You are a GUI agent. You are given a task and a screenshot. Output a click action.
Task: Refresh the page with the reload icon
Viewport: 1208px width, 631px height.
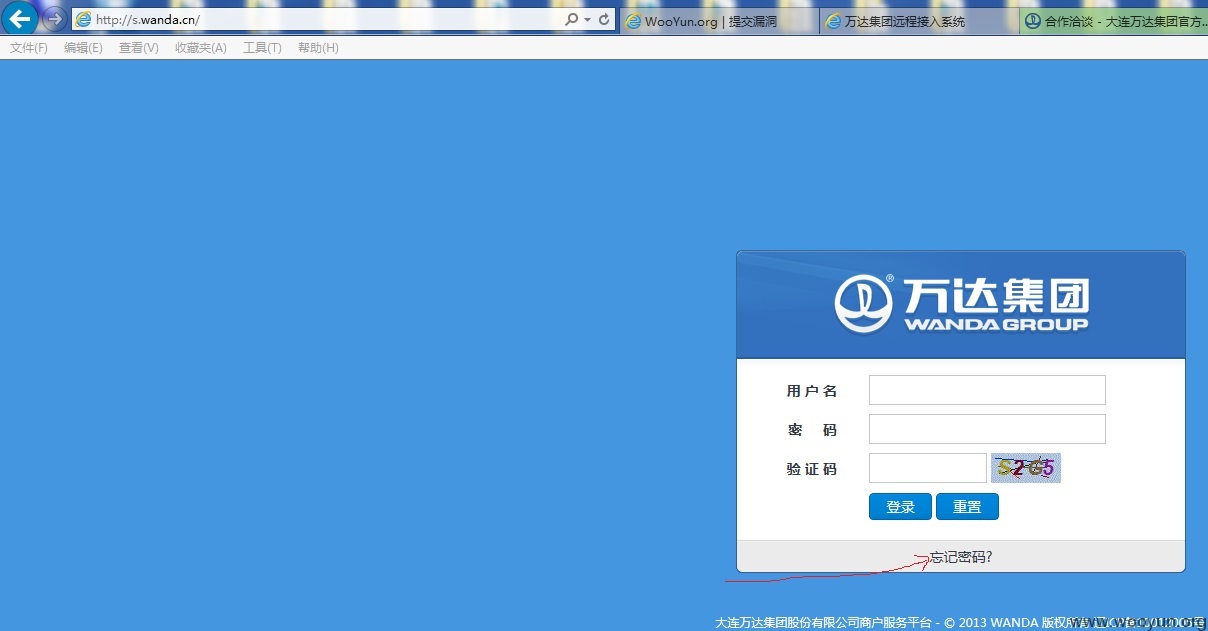click(604, 20)
